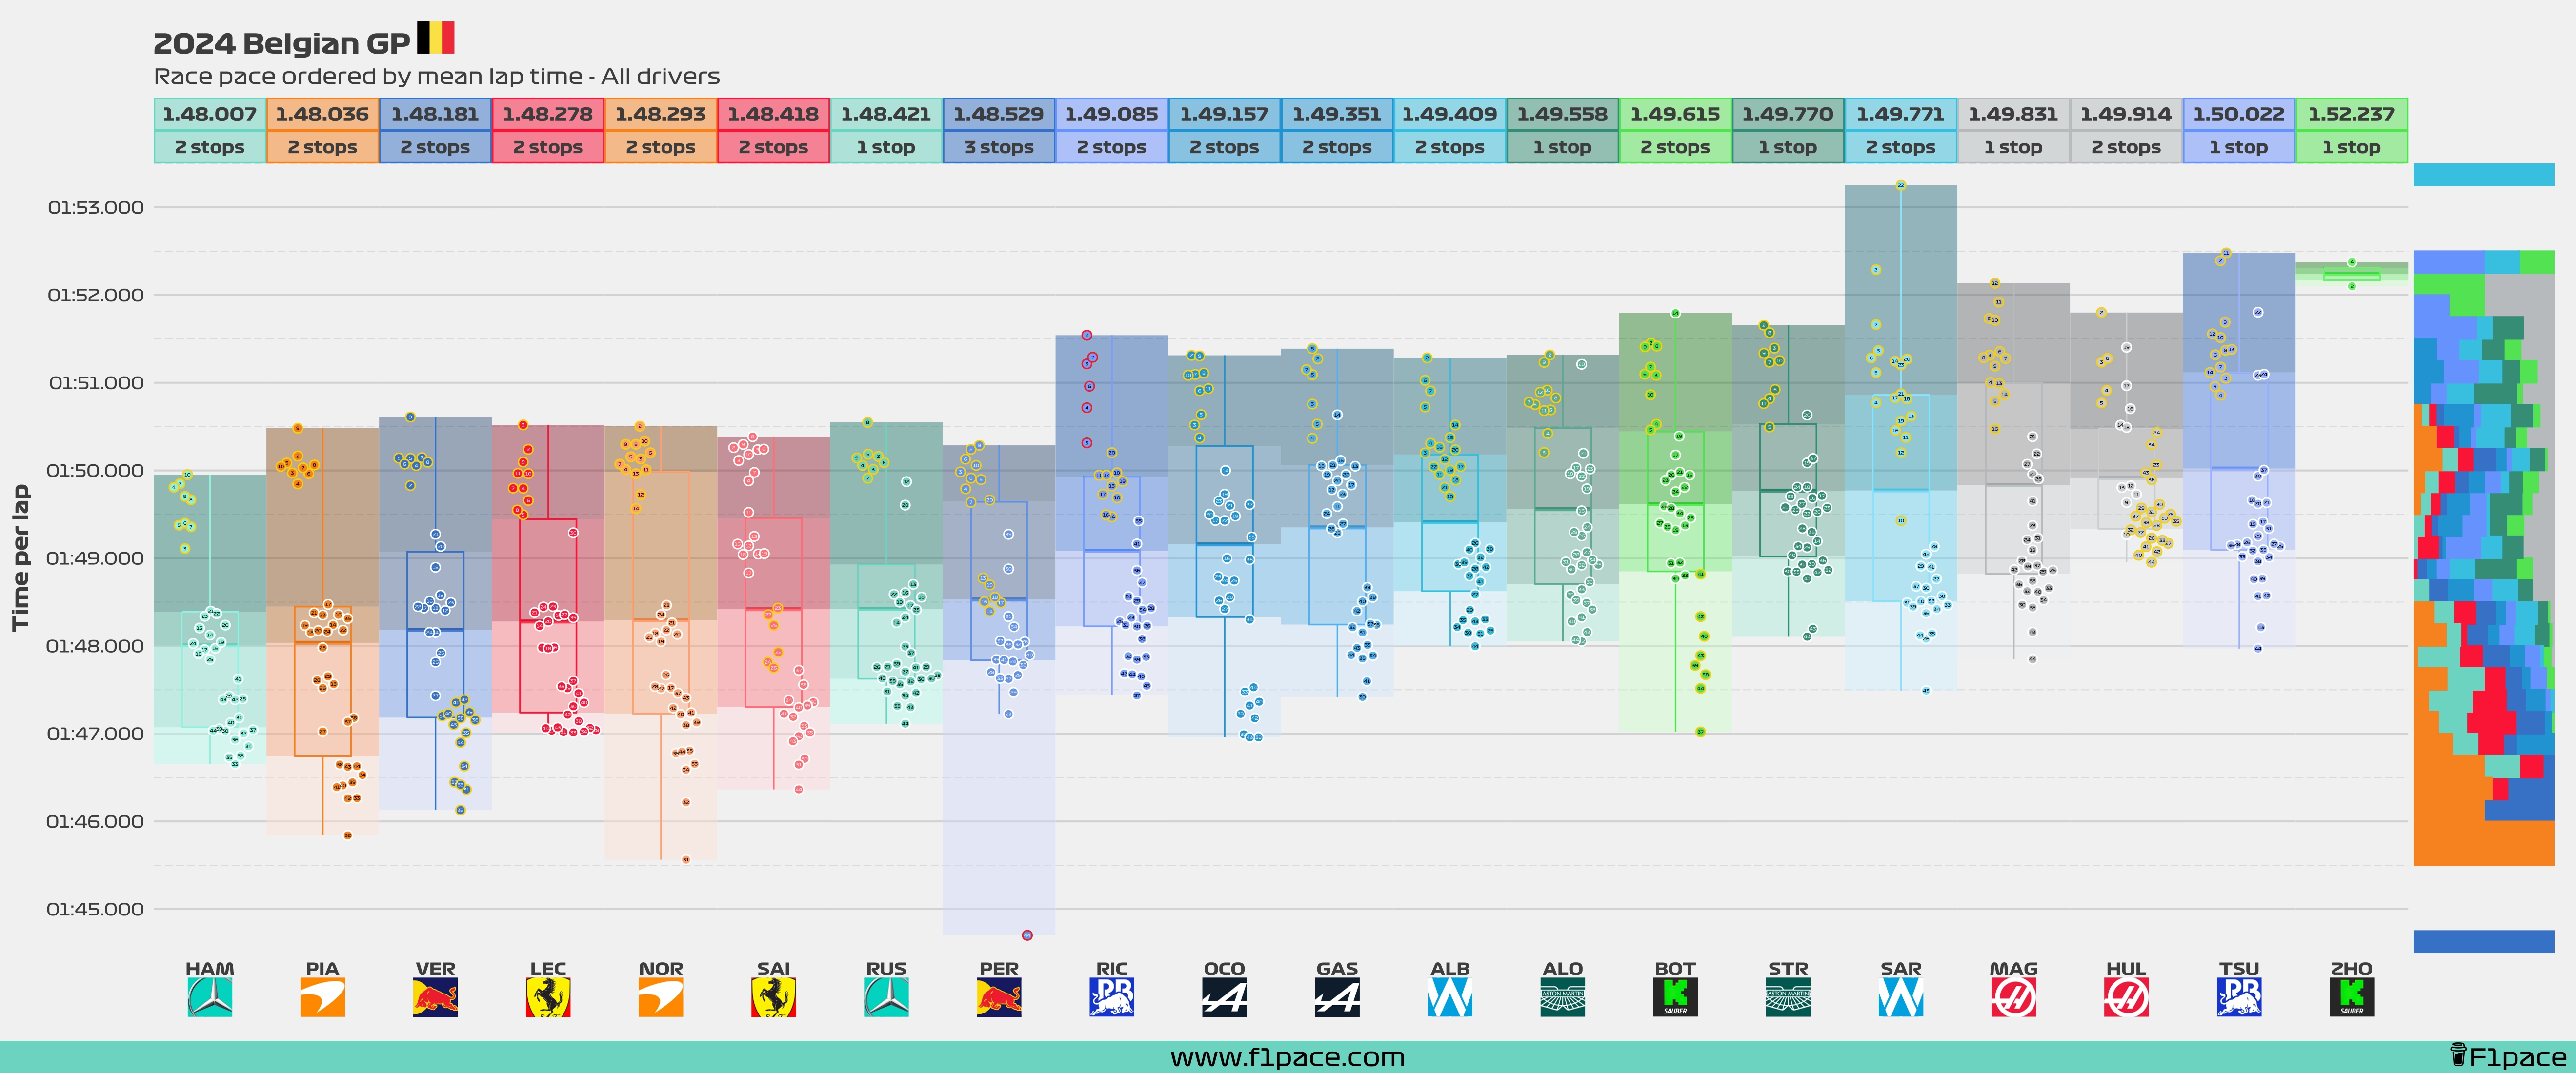
Task: Click the RB logo under RIC
Action: coord(1112,997)
